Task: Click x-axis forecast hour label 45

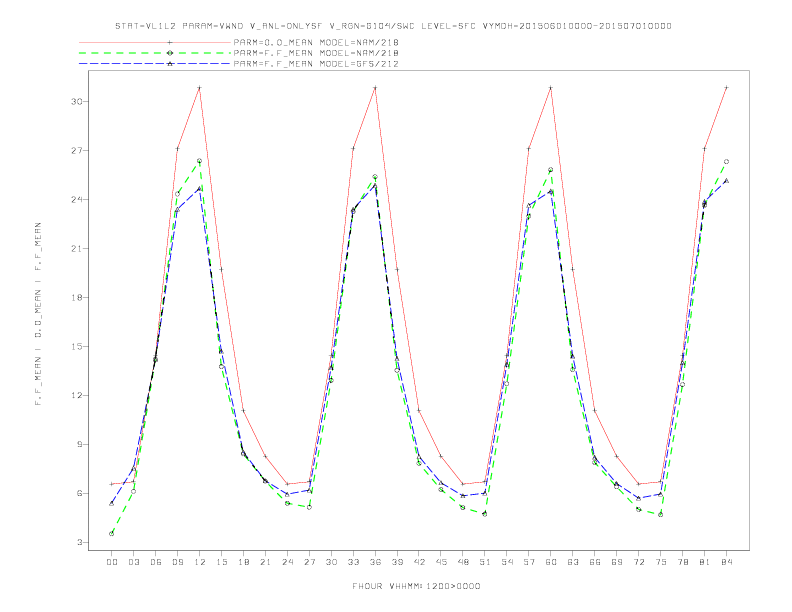Action: point(441,562)
